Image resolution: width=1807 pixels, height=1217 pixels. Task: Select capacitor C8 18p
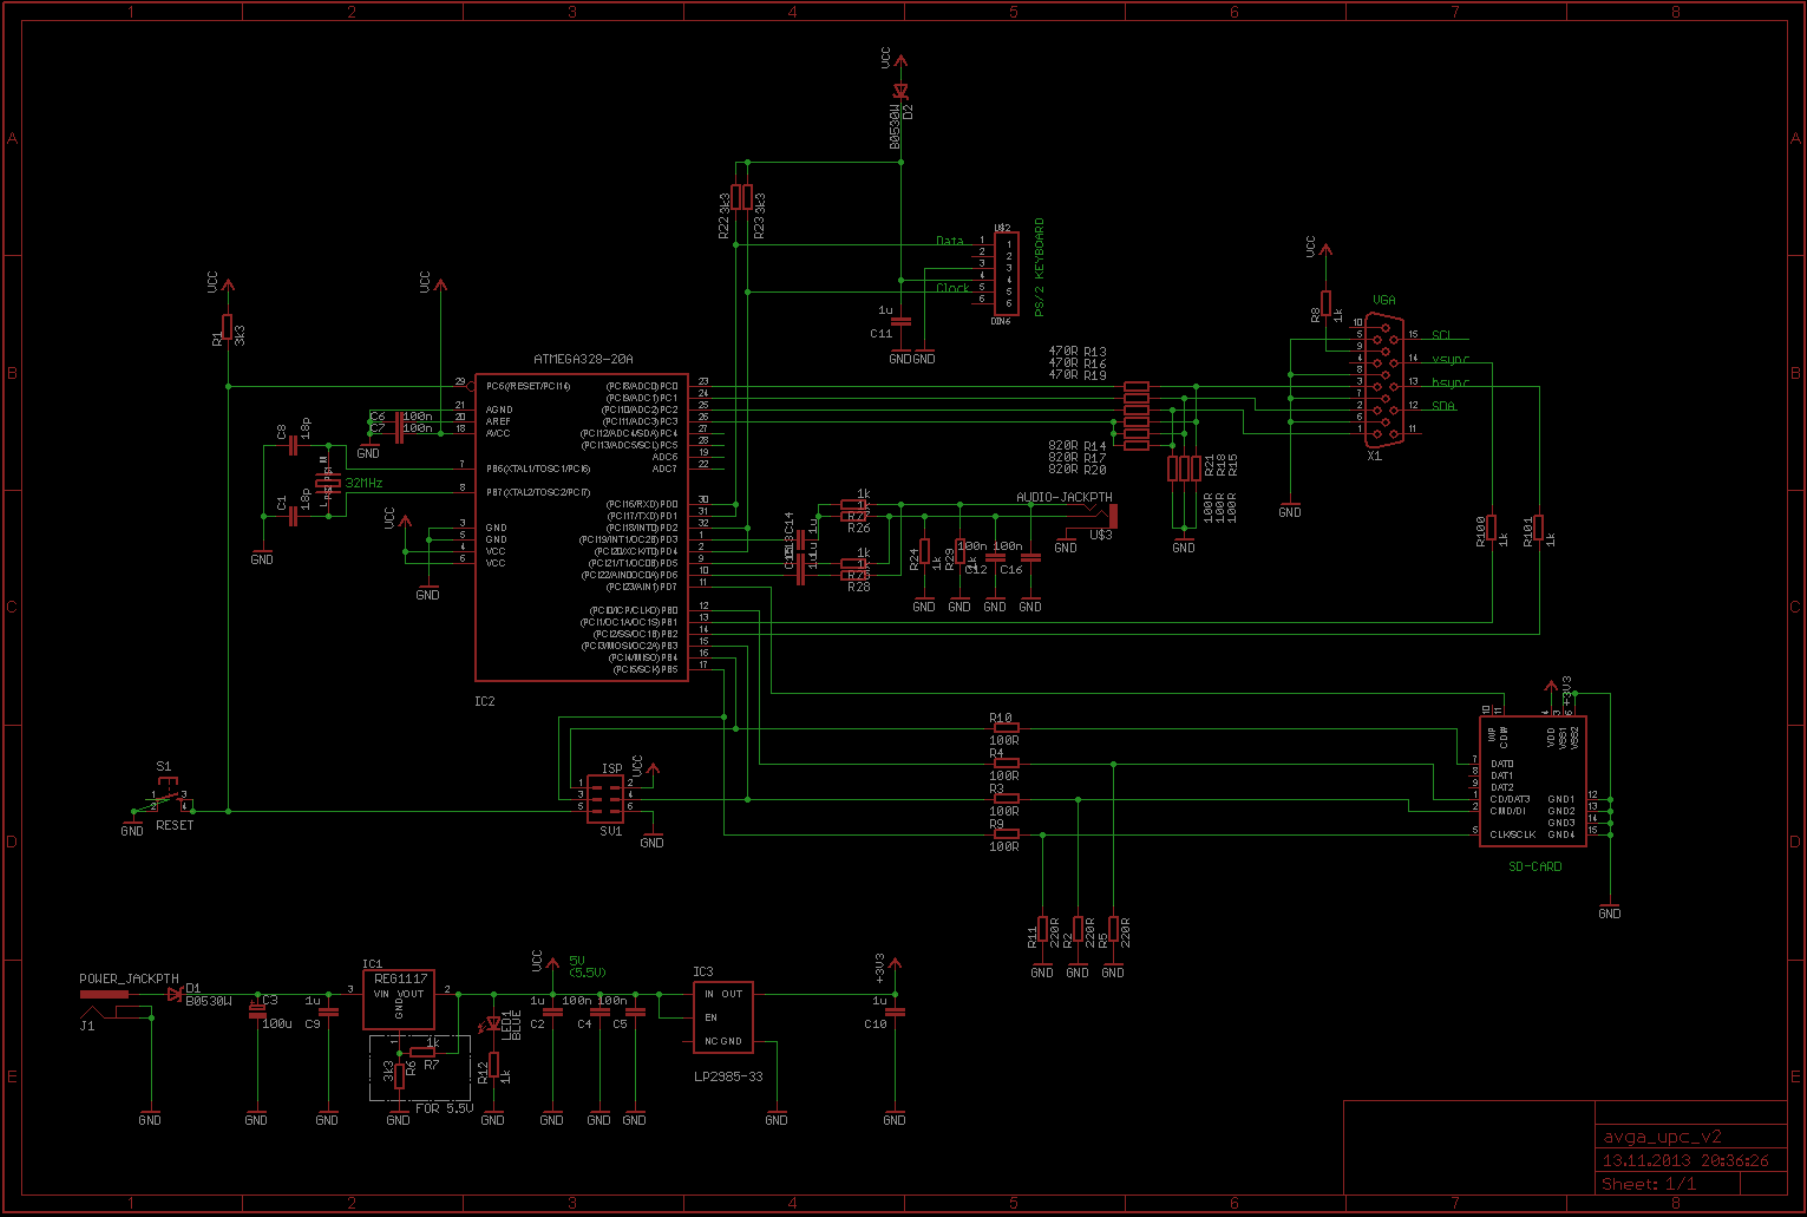293,446
